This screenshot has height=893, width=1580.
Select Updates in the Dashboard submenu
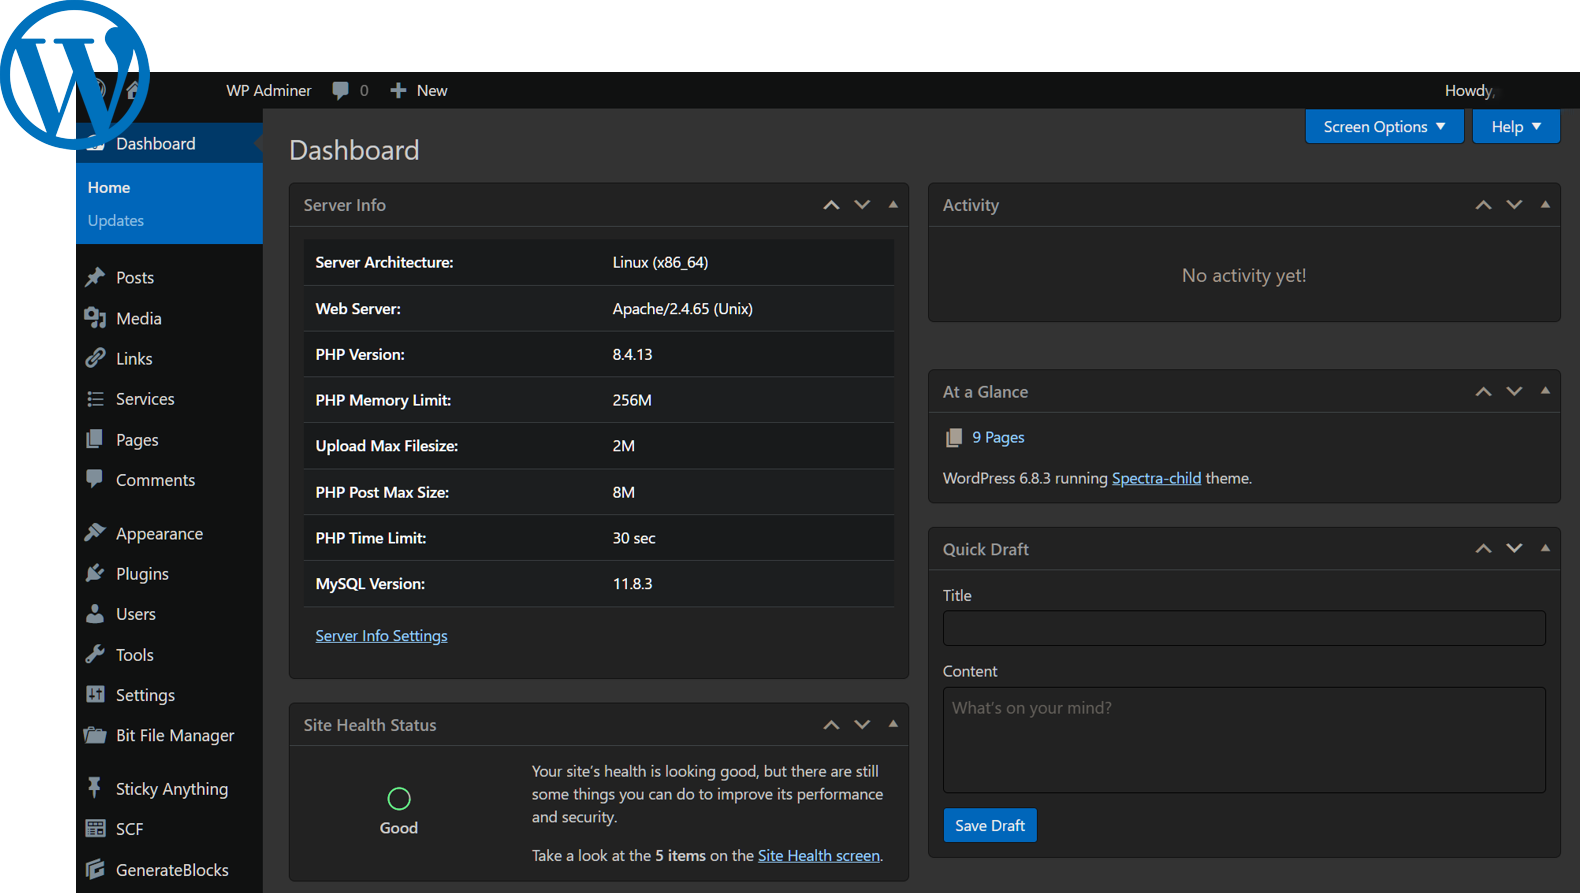pyautogui.click(x=116, y=220)
